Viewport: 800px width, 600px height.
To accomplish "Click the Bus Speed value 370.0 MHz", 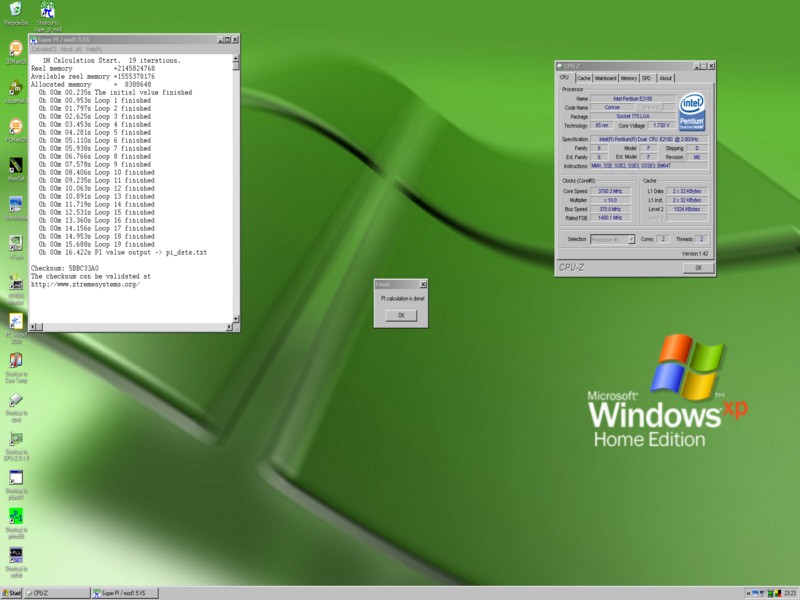I will click(x=610, y=209).
